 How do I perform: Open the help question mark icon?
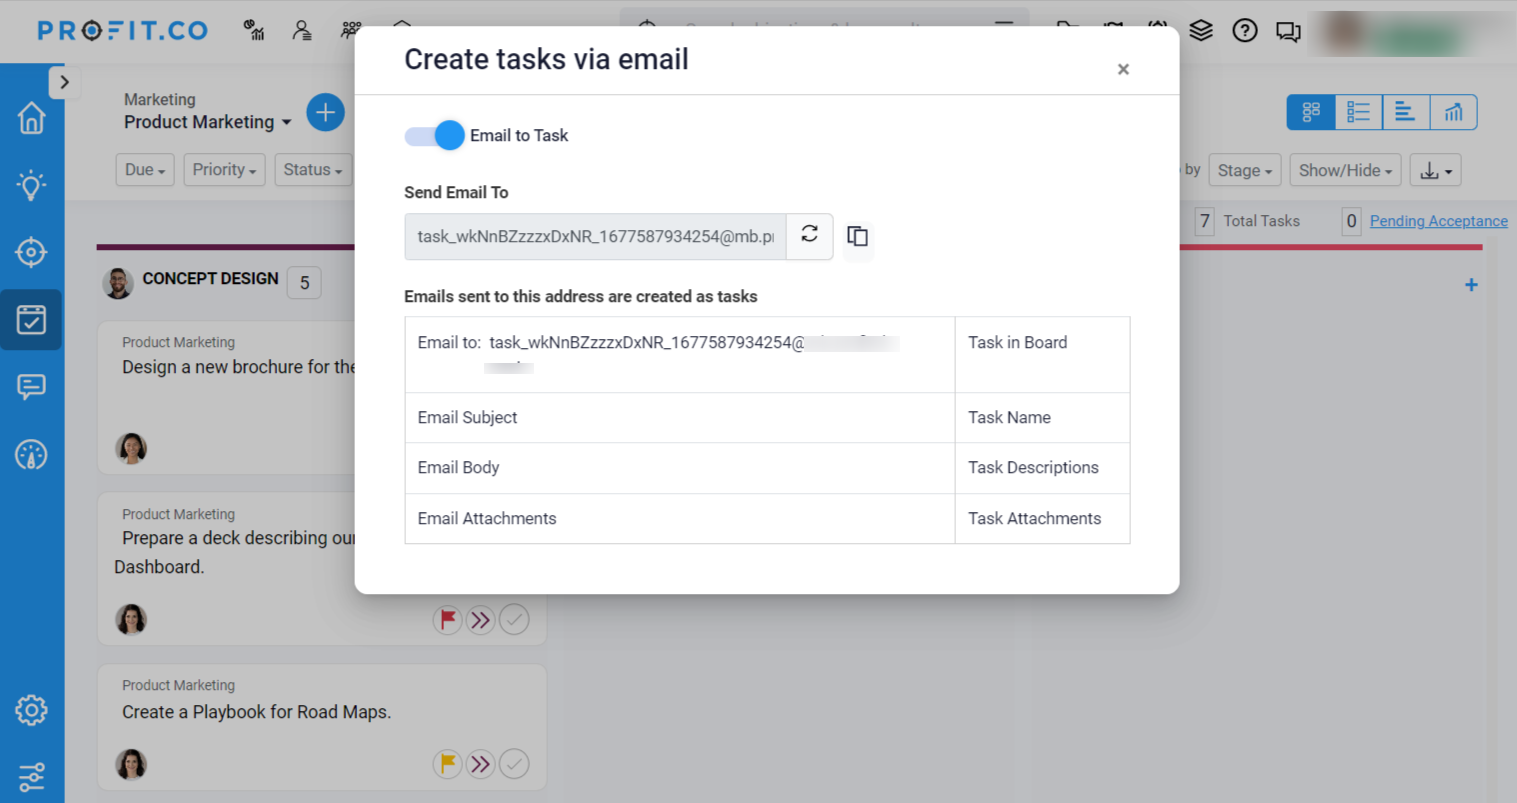1244,31
